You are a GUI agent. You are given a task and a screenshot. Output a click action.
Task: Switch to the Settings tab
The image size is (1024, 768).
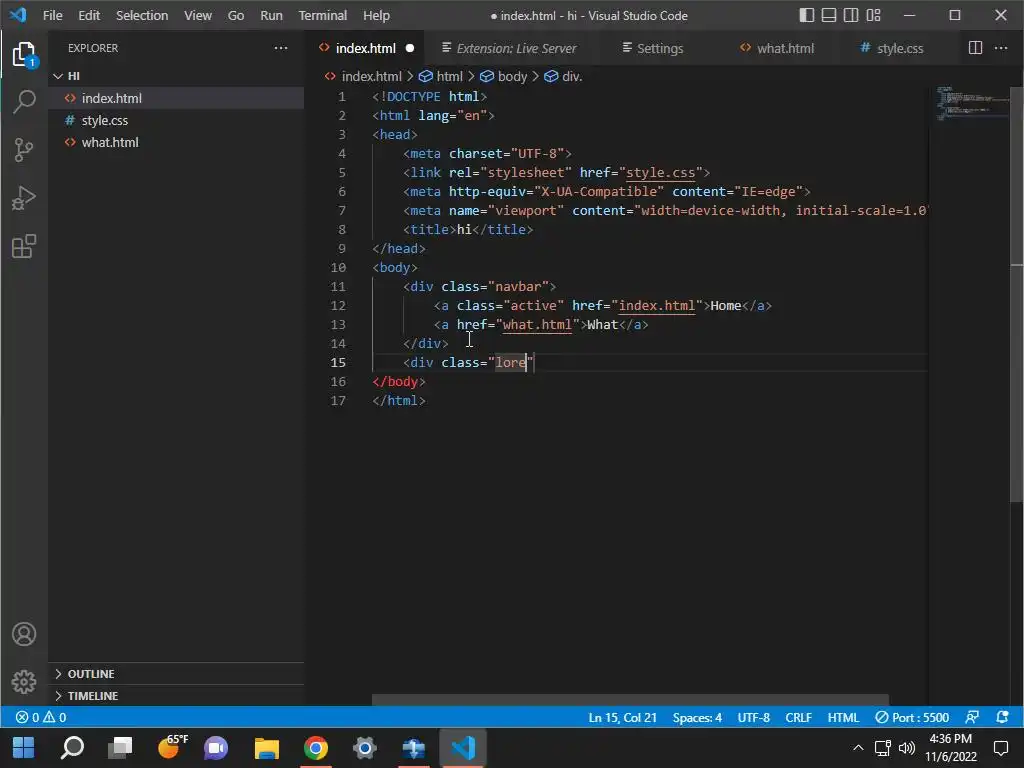point(652,48)
